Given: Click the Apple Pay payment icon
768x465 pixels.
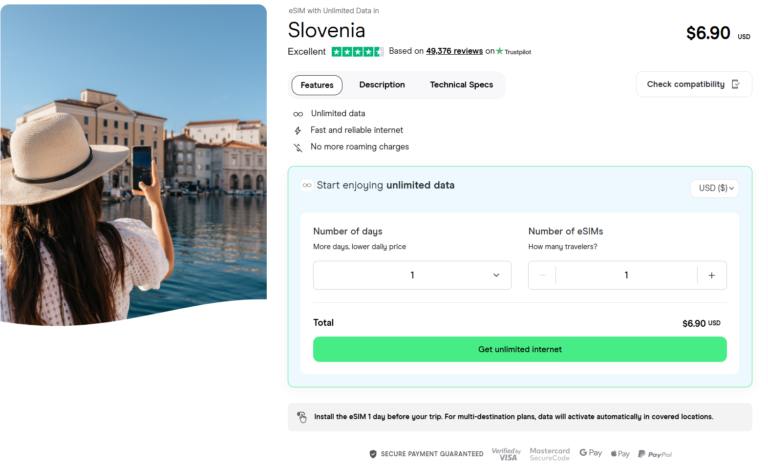Looking at the screenshot, I should pos(621,453).
